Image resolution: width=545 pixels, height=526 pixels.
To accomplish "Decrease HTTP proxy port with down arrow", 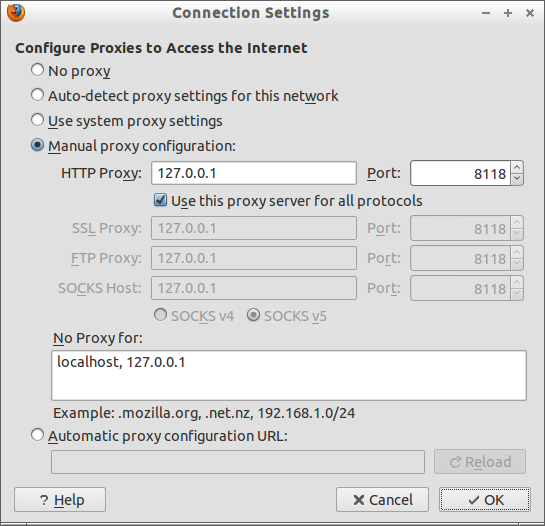I will (x=517, y=179).
